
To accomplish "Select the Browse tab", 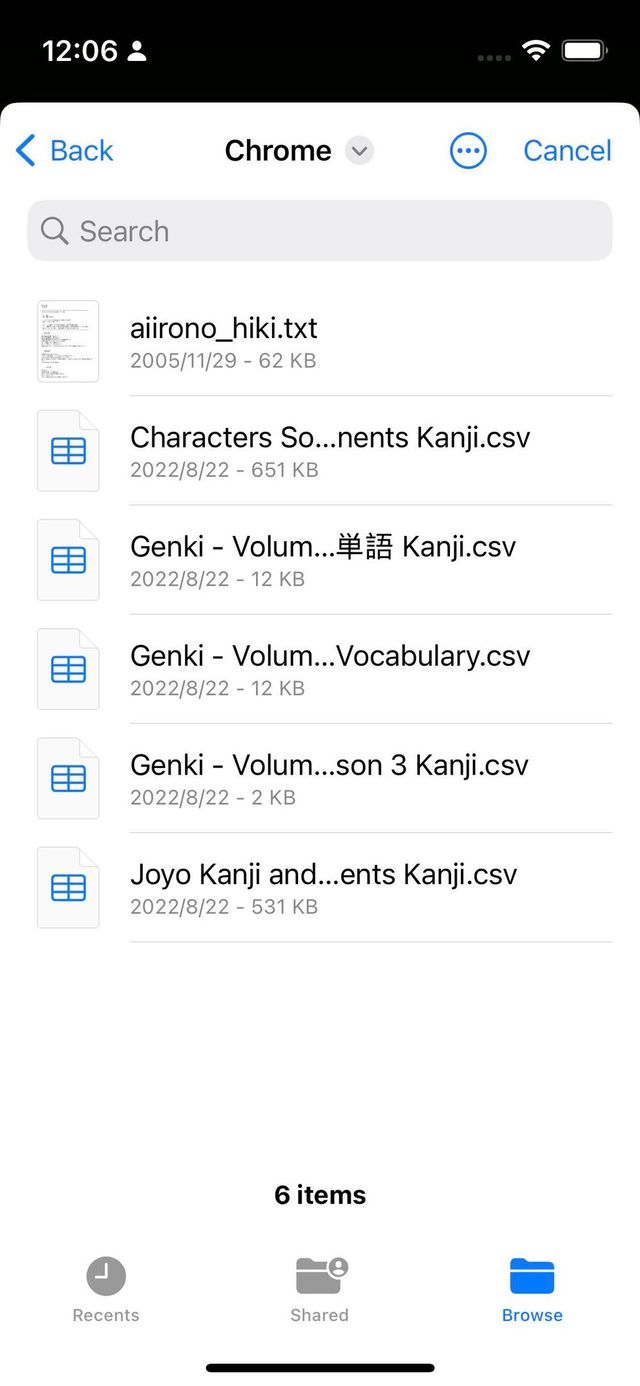I will click(x=532, y=1290).
